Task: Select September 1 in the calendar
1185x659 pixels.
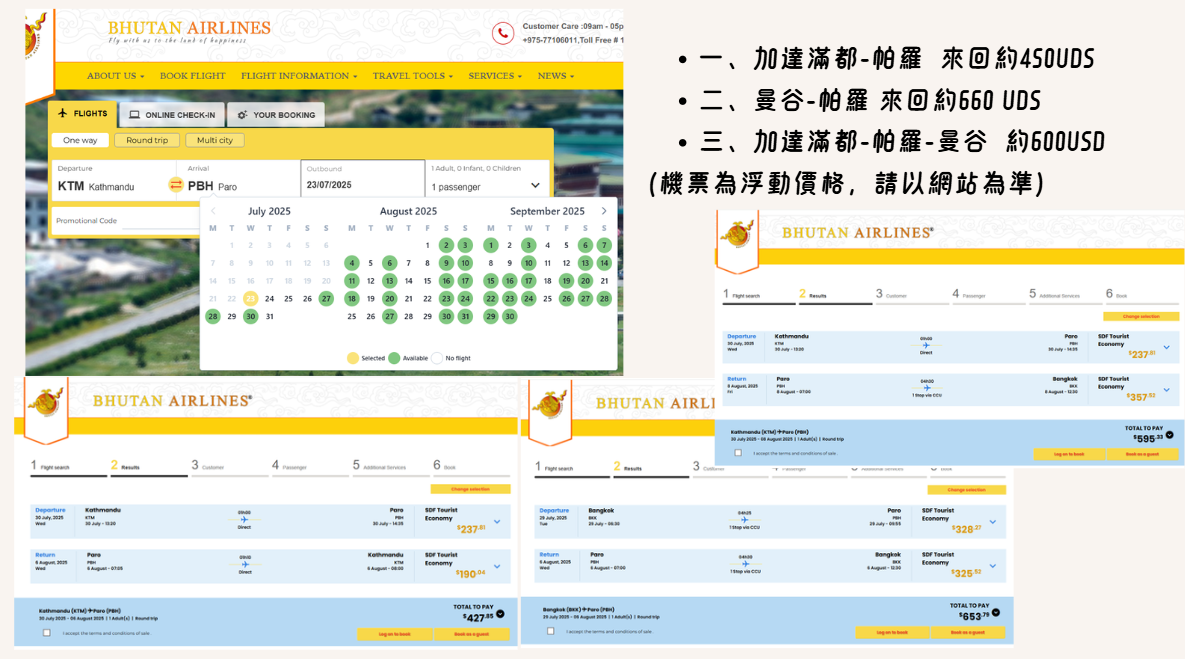Action: (490, 245)
